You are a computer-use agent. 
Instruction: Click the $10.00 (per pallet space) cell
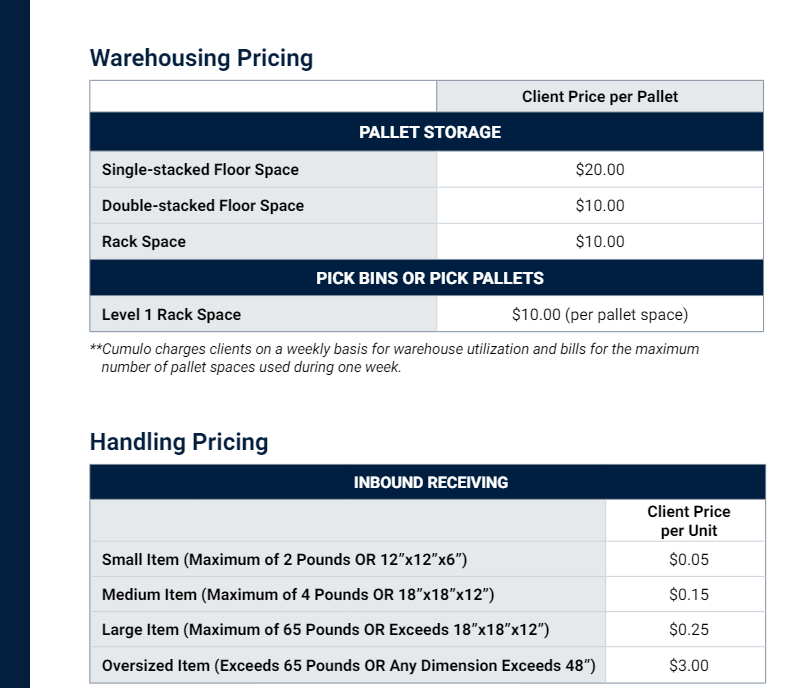599,315
